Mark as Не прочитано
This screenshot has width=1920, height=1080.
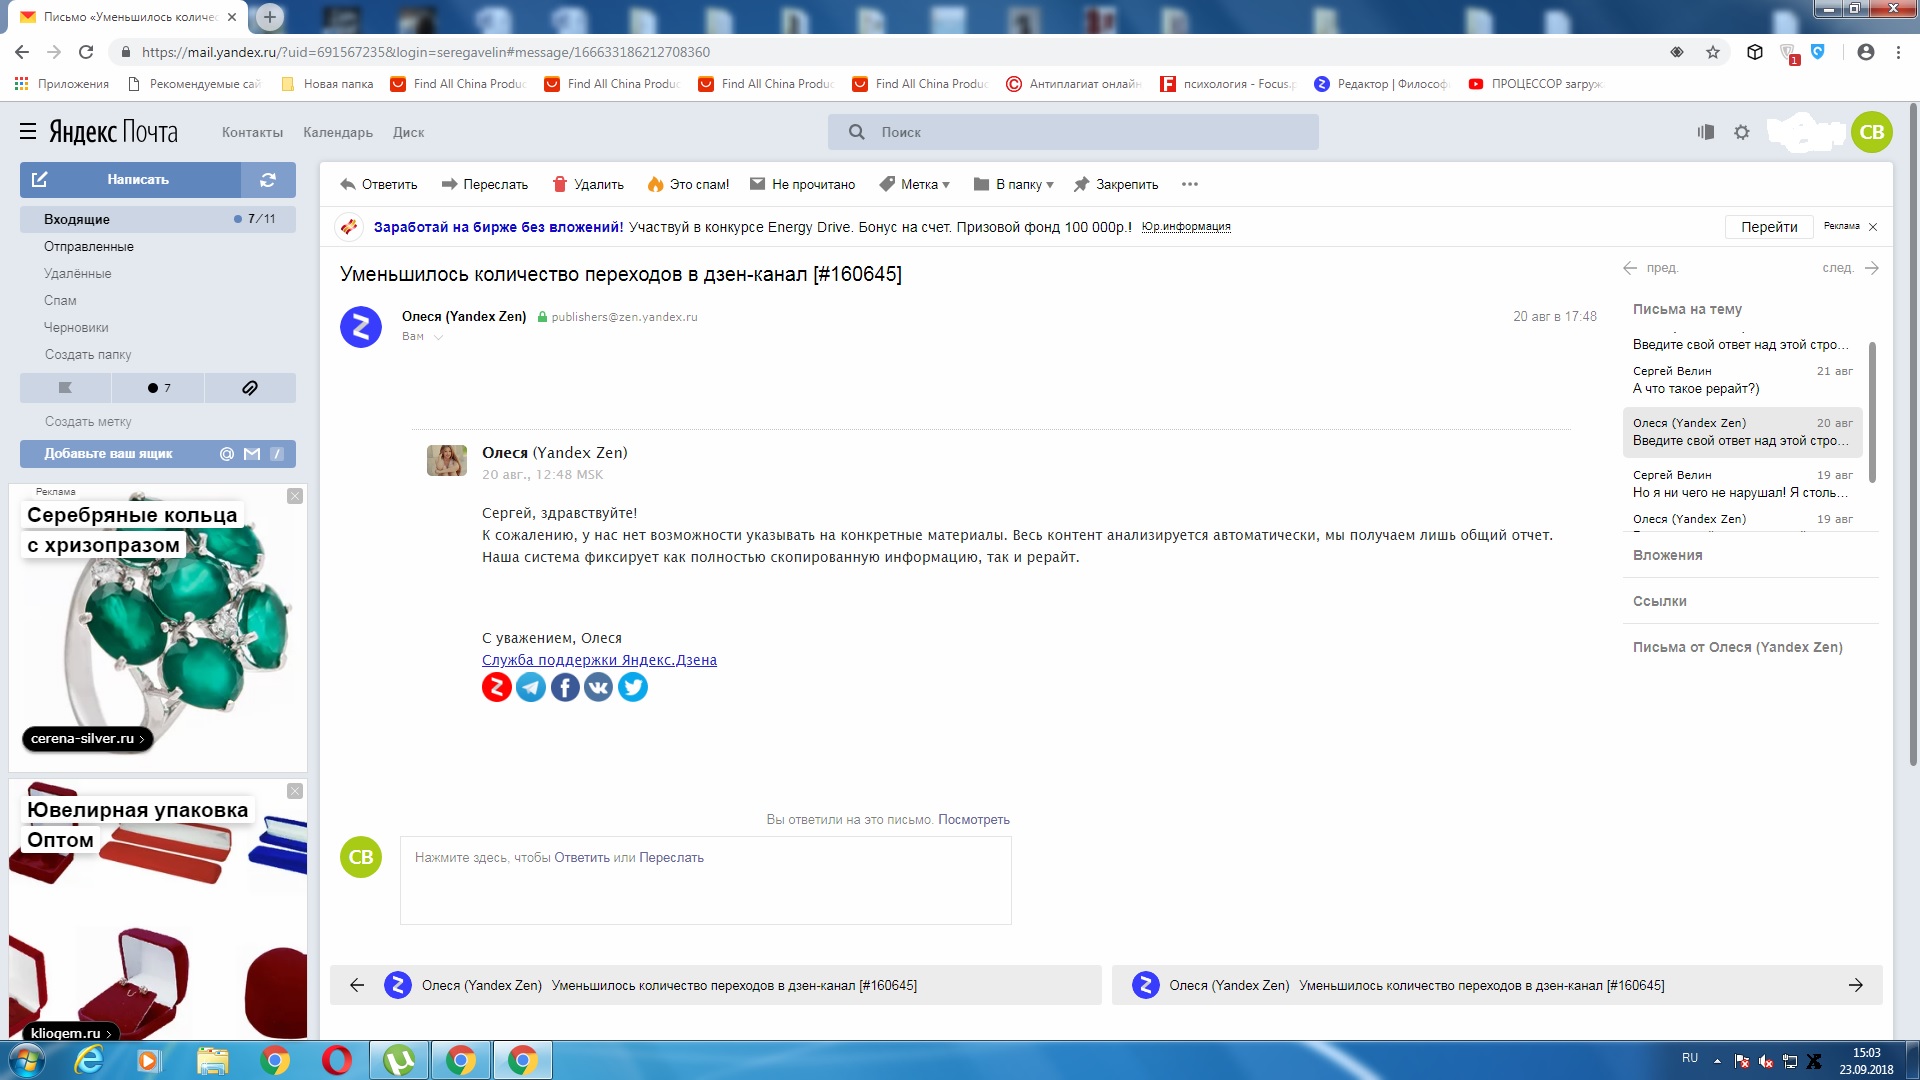click(x=803, y=184)
